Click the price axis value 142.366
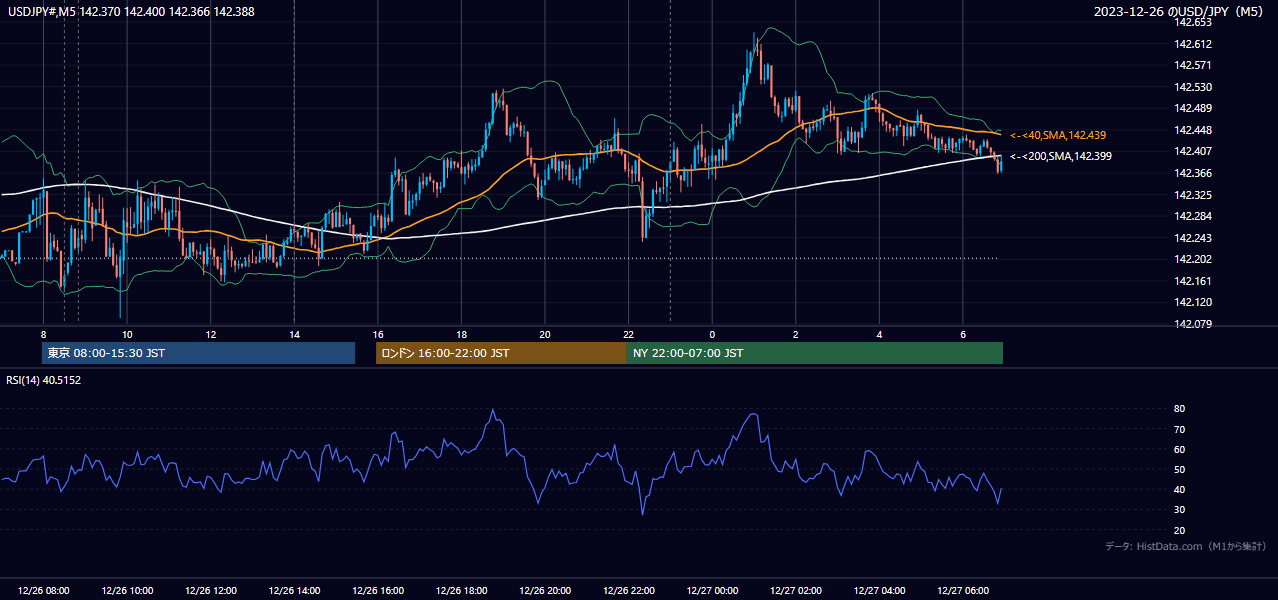 pos(1194,173)
